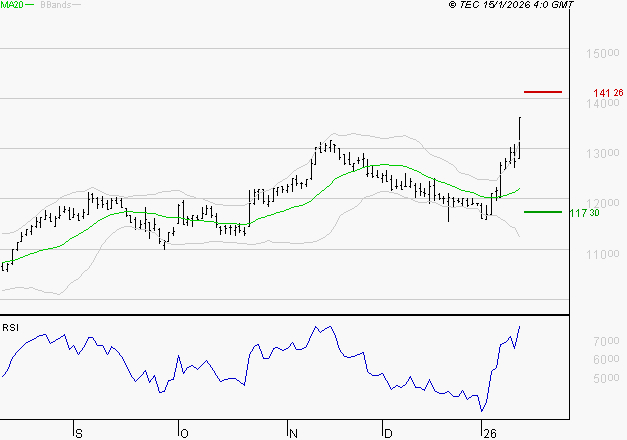
Task: Click the red resistance line marker
Action: [543, 92]
